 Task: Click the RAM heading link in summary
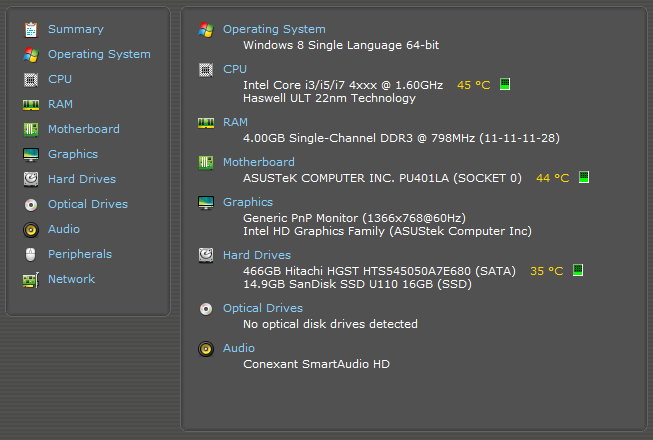(235, 122)
